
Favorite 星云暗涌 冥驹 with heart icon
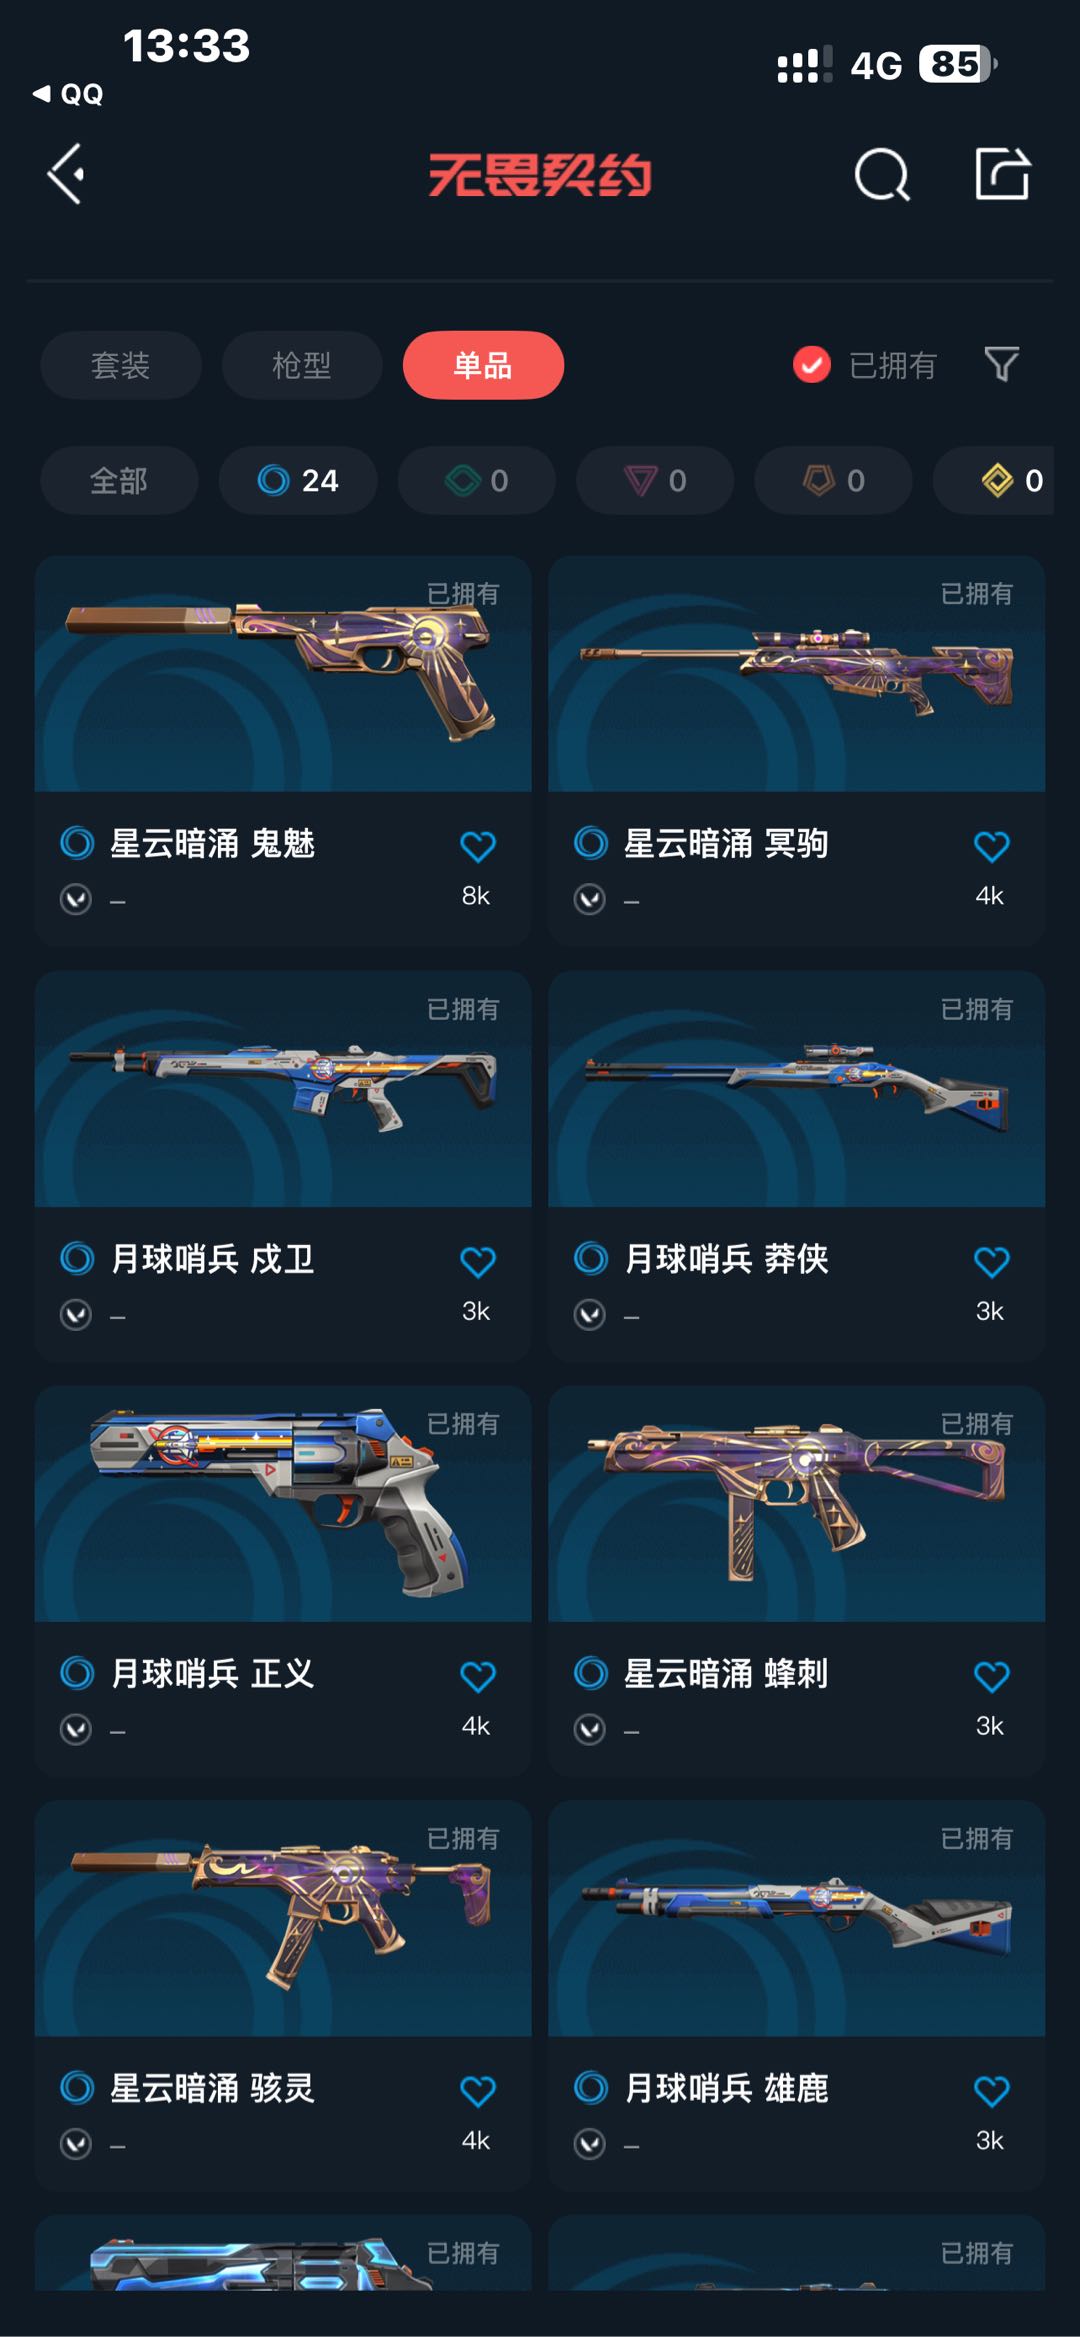click(991, 846)
